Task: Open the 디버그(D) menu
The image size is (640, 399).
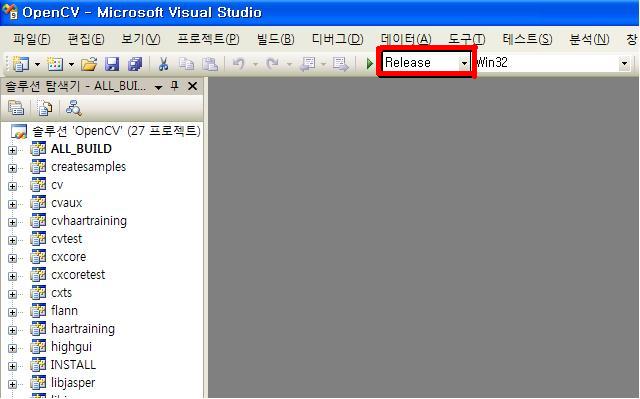Action: pyautogui.click(x=337, y=39)
